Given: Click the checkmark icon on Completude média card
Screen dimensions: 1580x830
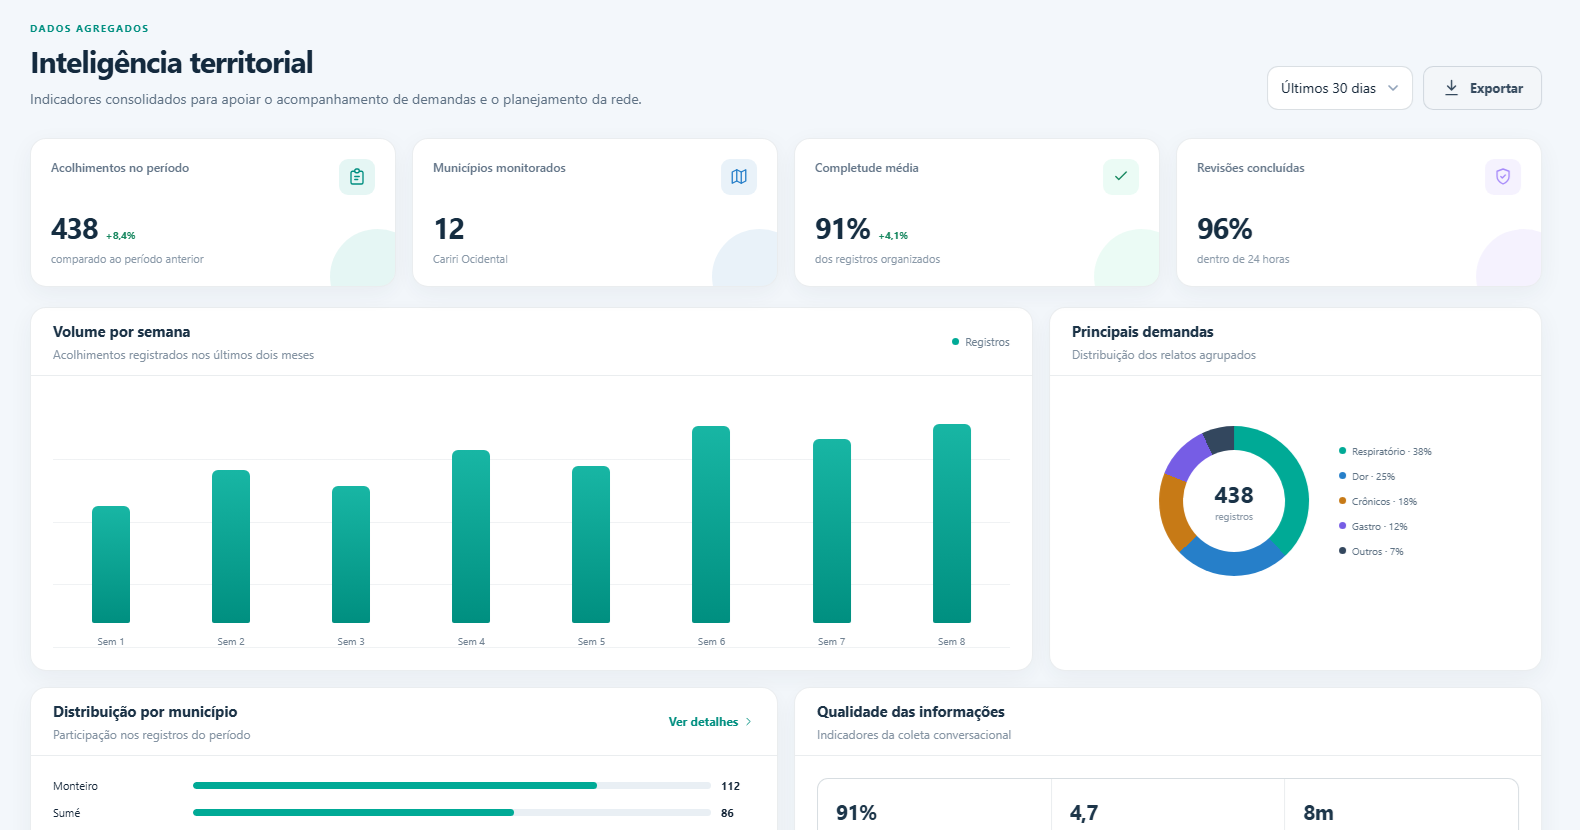Looking at the screenshot, I should (x=1121, y=177).
